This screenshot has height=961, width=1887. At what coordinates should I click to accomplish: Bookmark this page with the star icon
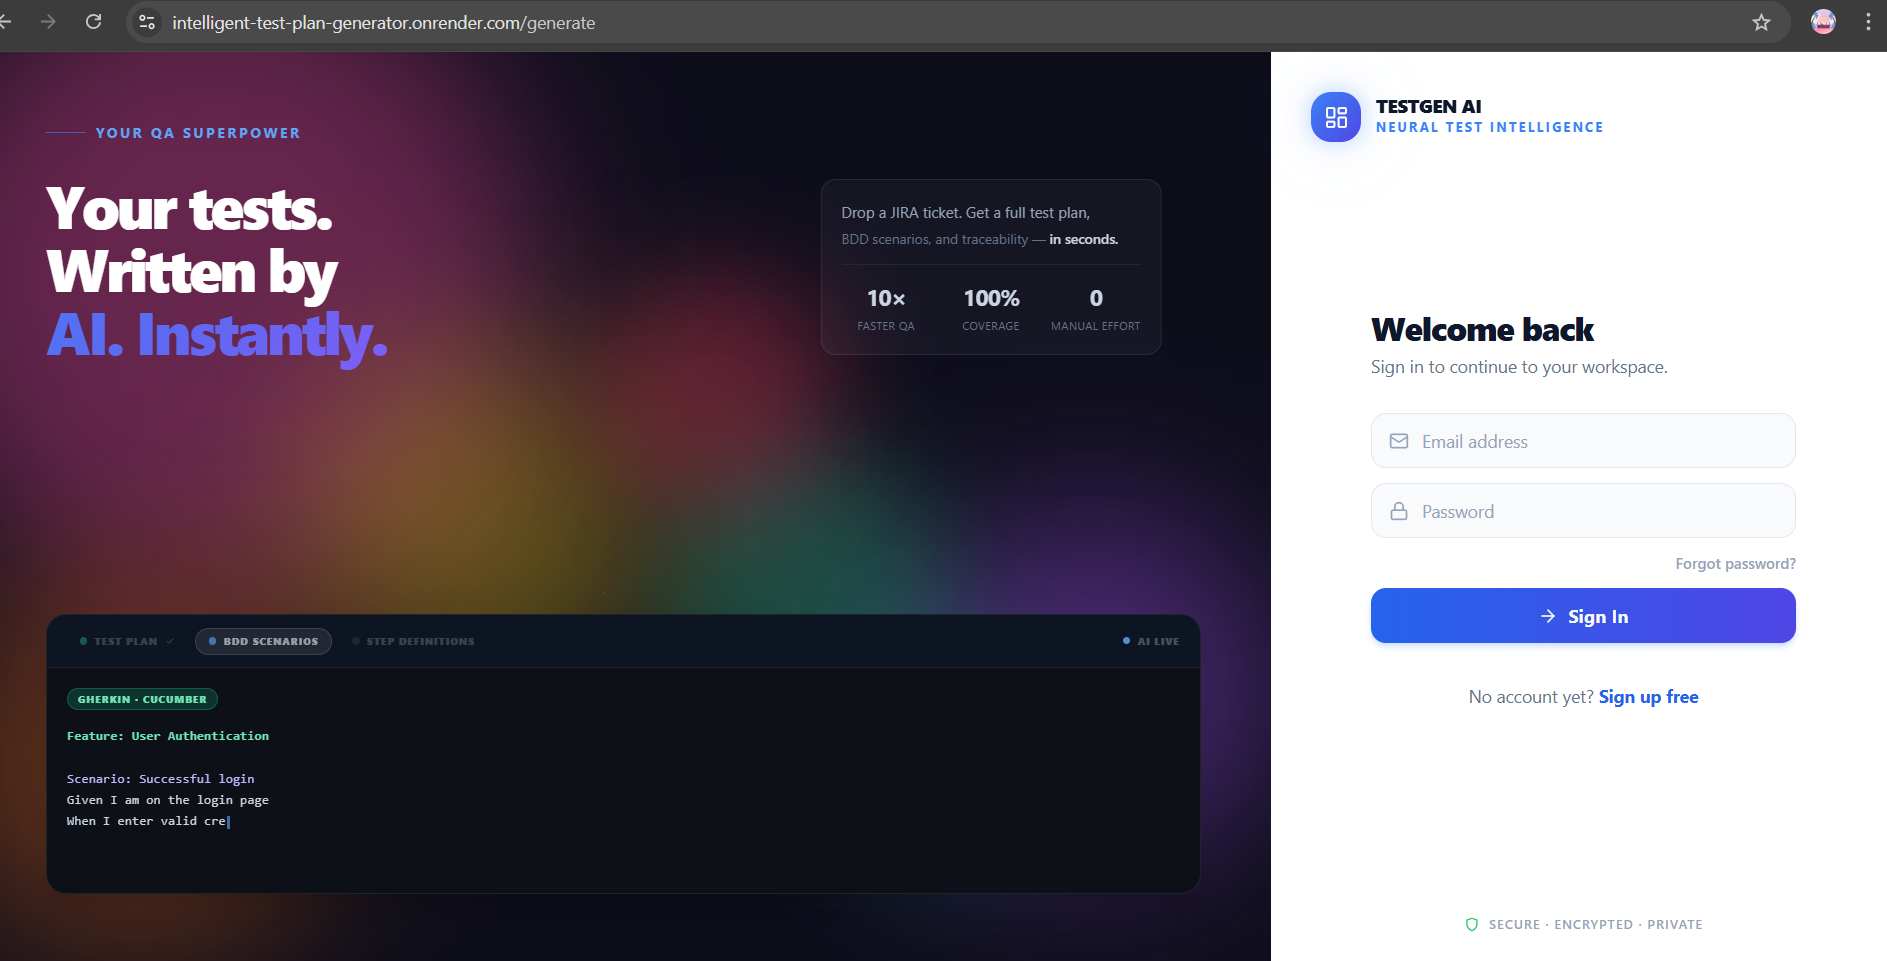tap(1763, 22)
